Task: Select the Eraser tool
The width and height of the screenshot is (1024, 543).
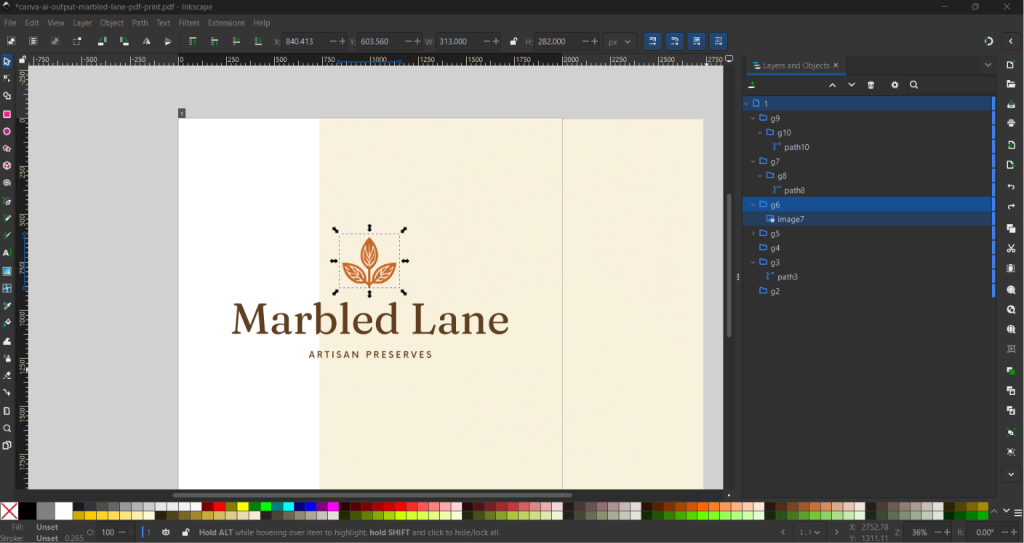Action: [7, 375]
